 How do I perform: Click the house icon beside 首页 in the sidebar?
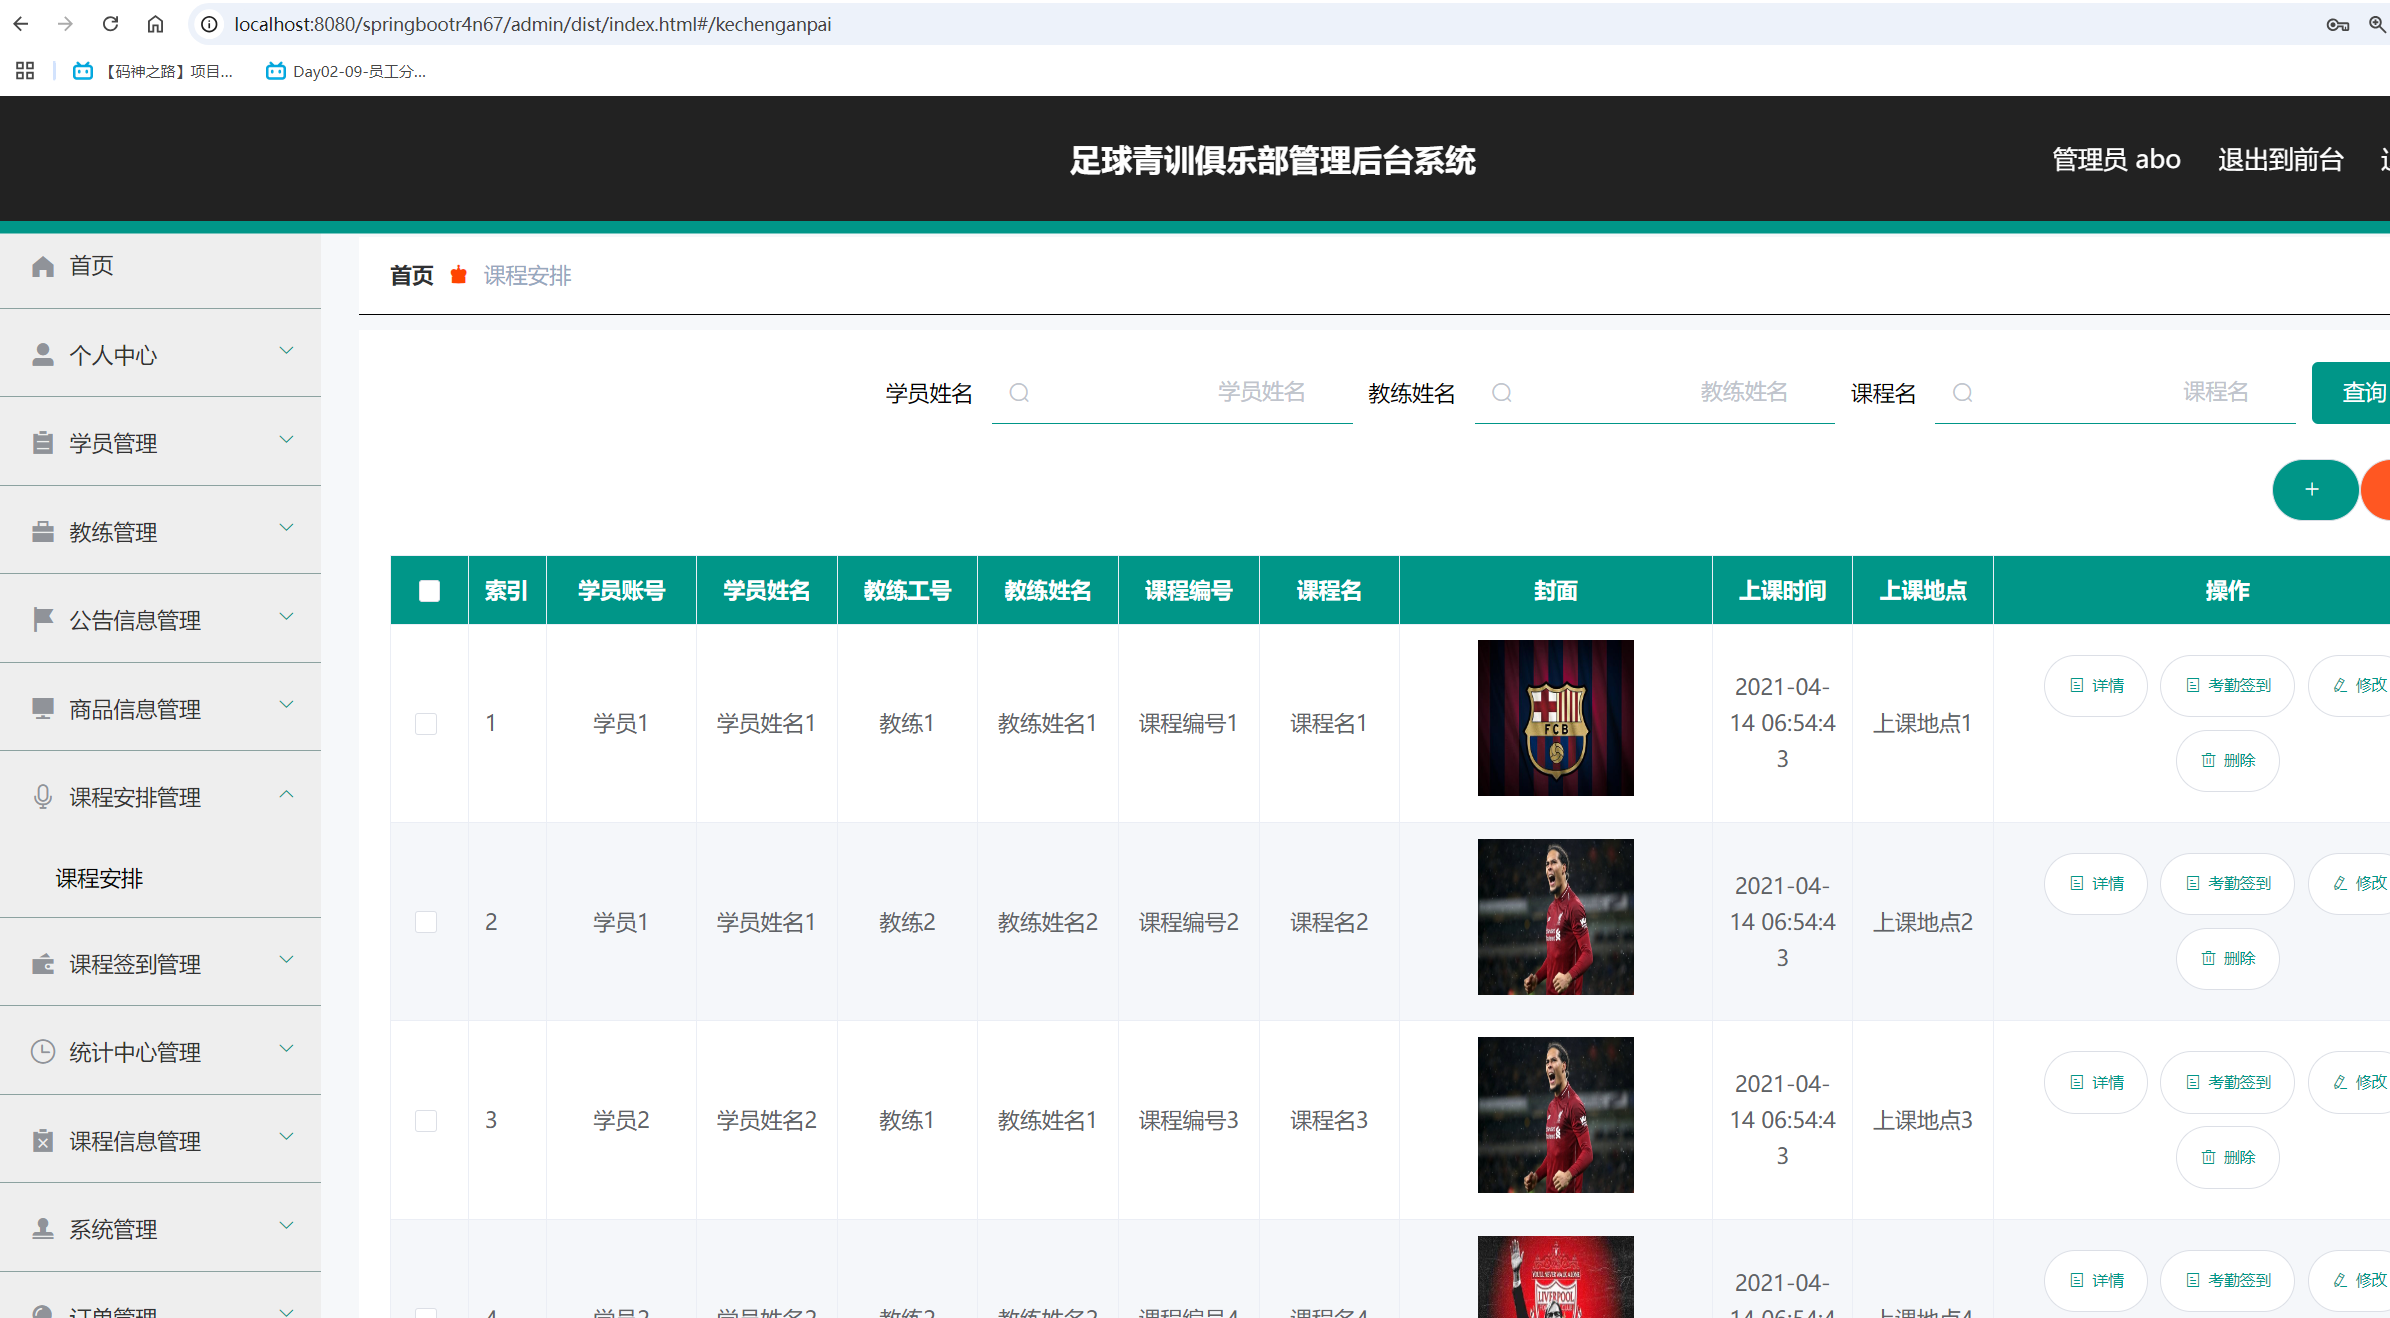pos(42,266)
